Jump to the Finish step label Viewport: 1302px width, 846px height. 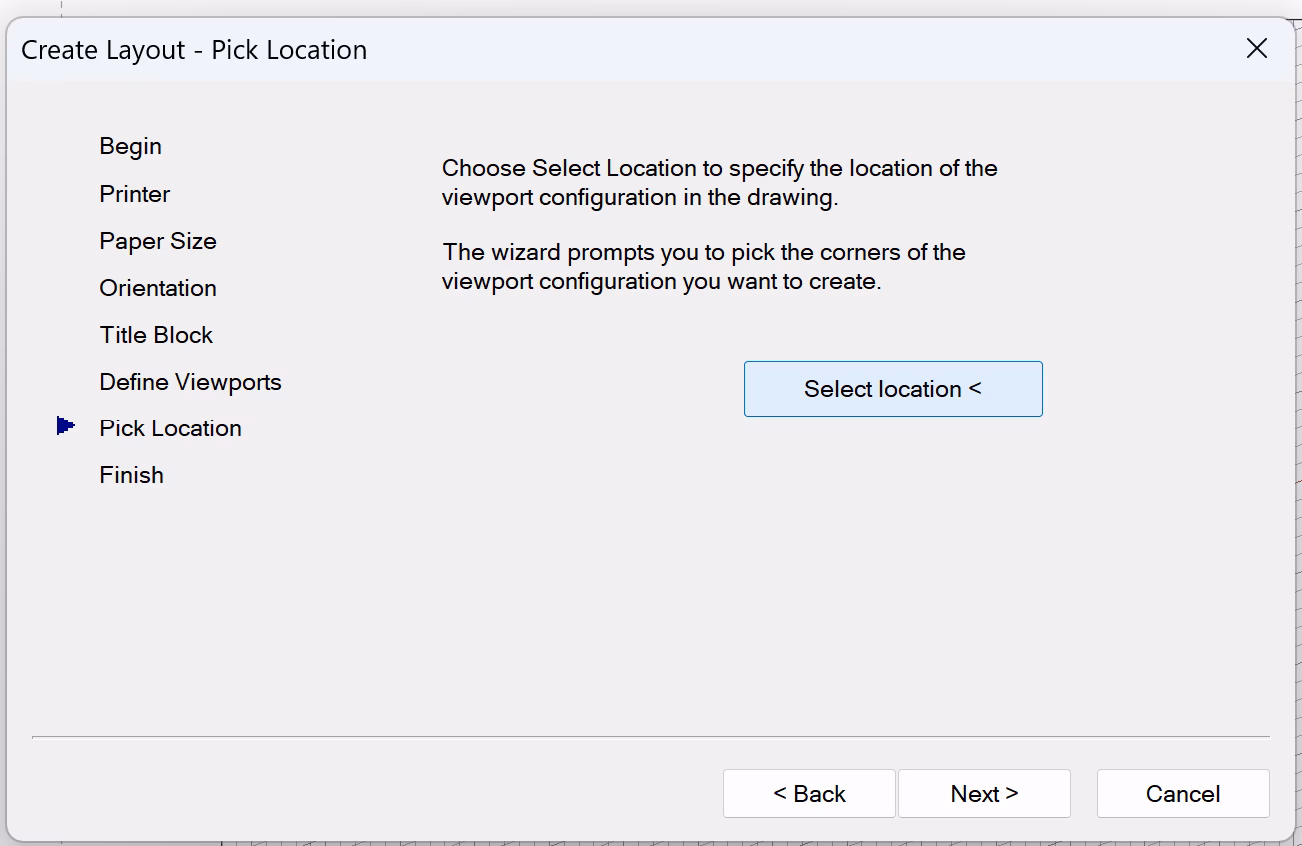click(x=132, y=475)
